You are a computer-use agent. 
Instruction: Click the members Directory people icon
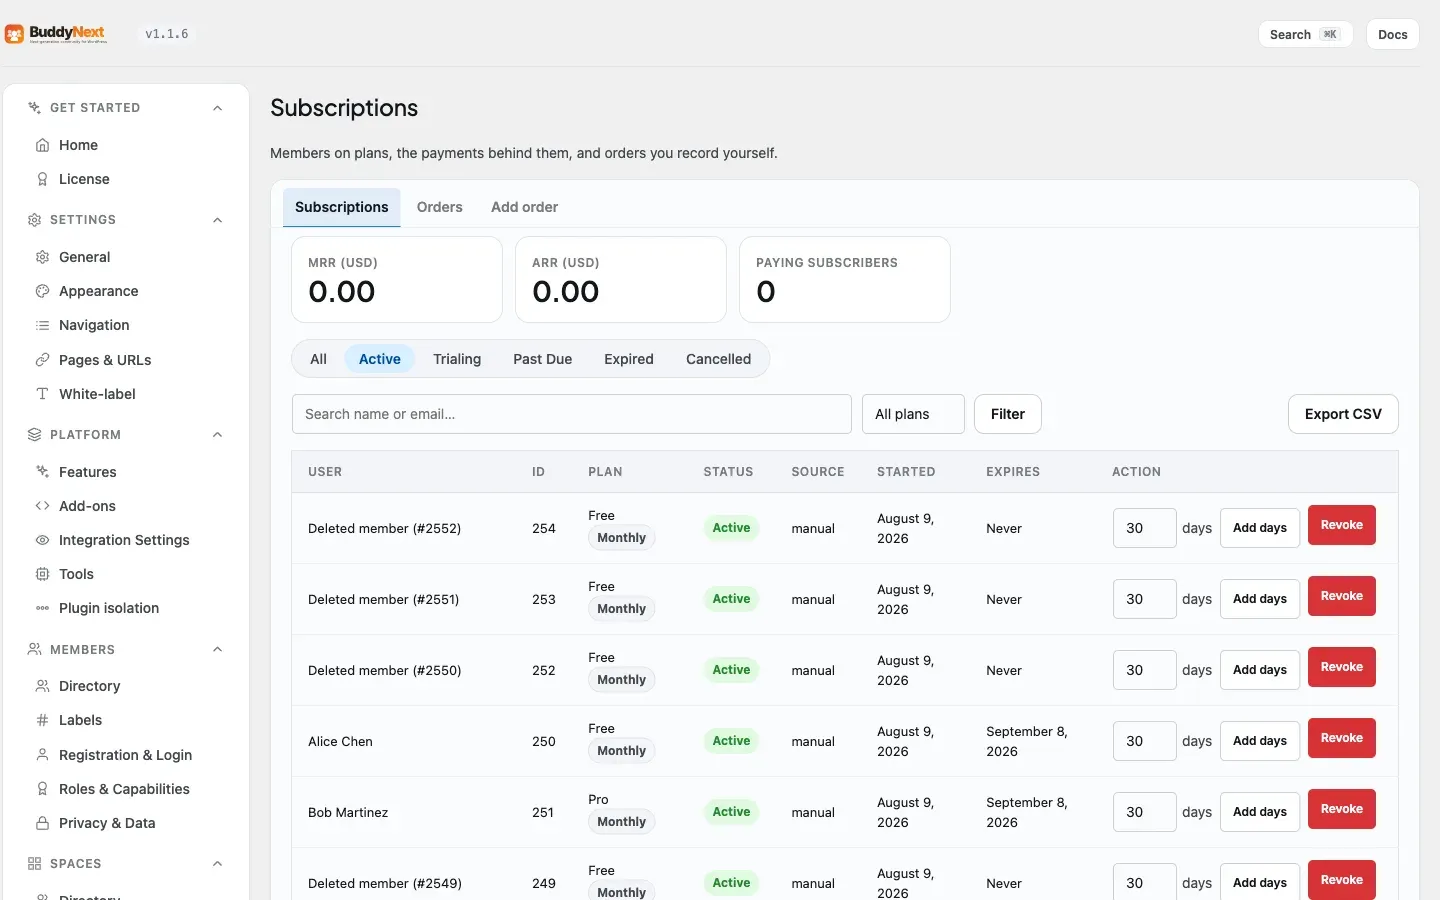pos(42,686)
